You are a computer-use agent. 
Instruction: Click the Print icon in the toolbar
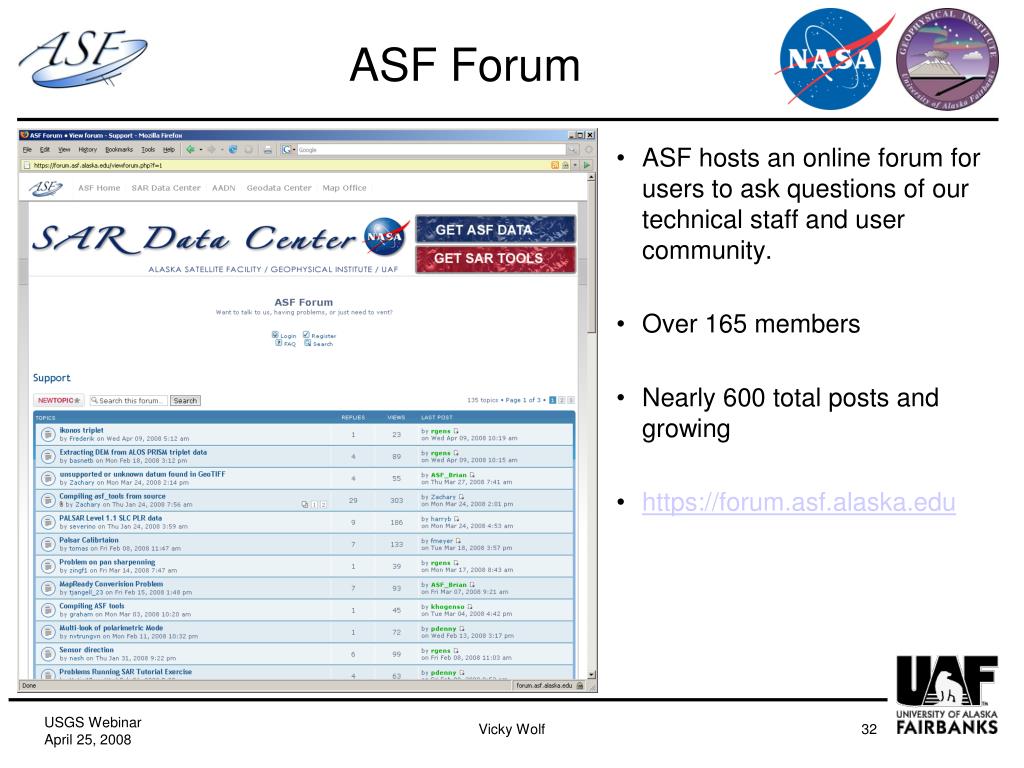[x=268, y=150]
